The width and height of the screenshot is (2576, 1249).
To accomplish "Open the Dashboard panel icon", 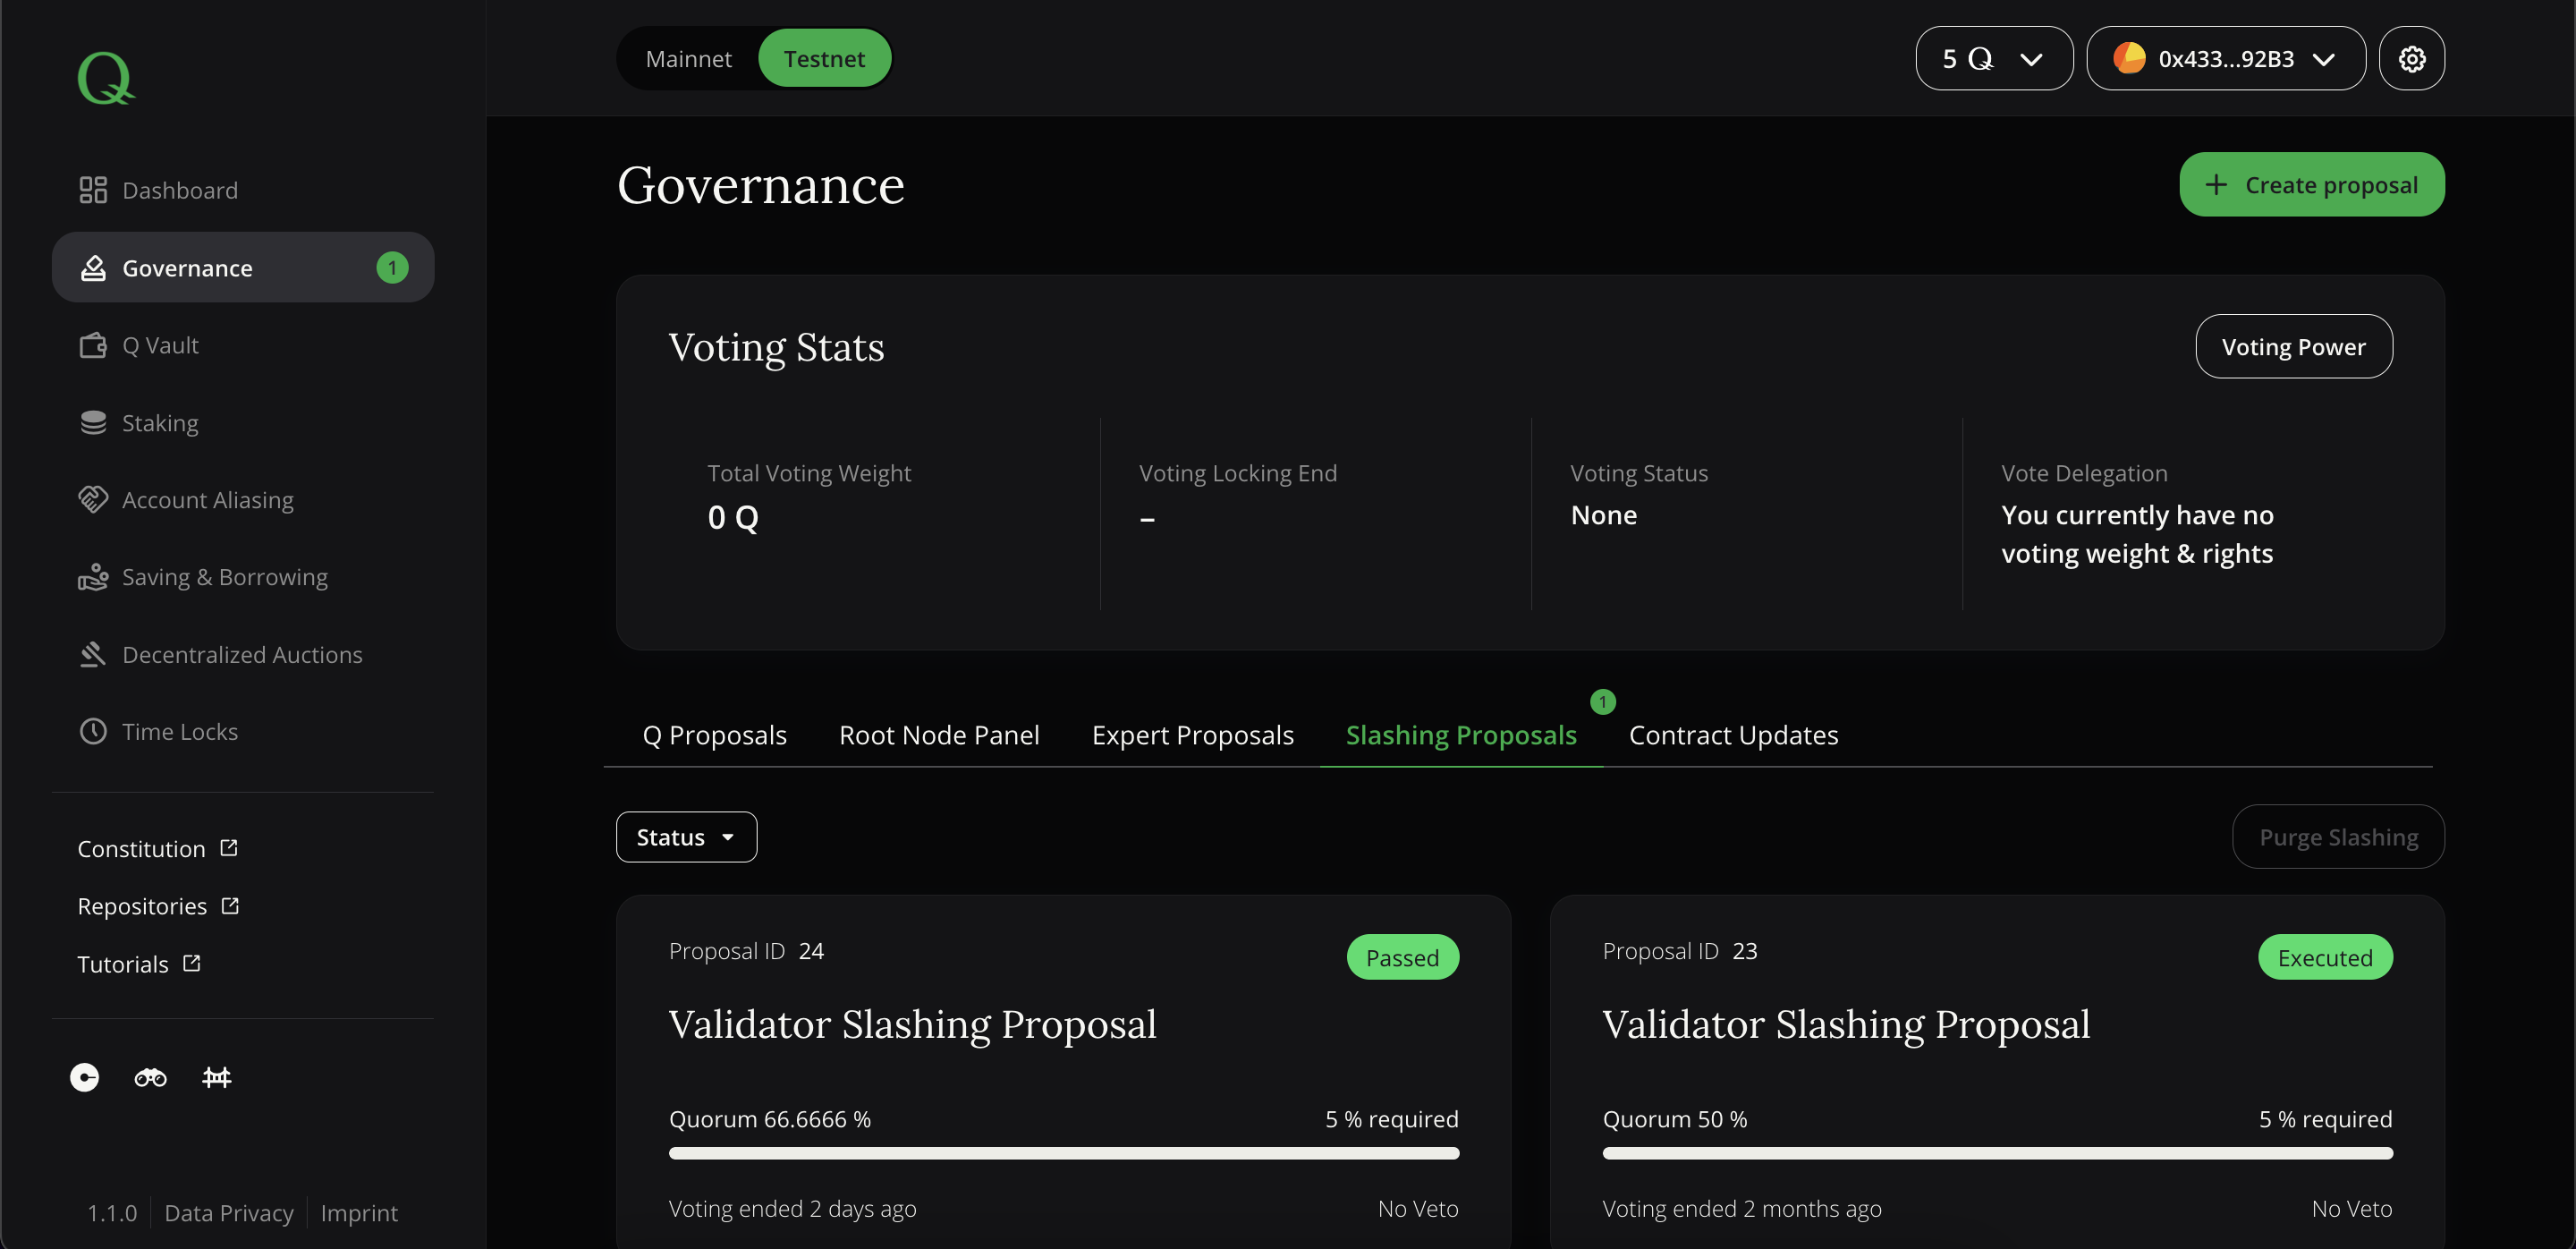I will click(93, 189).
